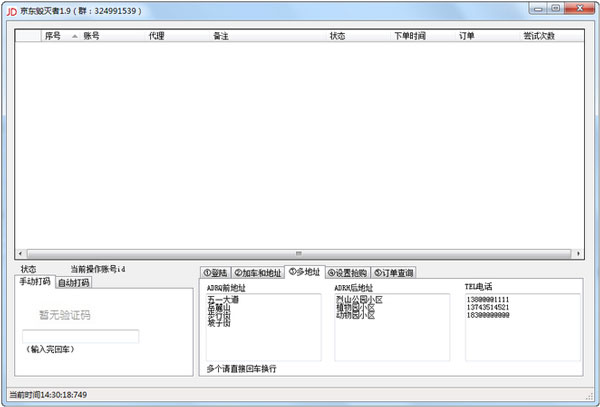Click the phone number 13800001111 line
The width and height of the screenshot is (600, 407).
(488, 299)
